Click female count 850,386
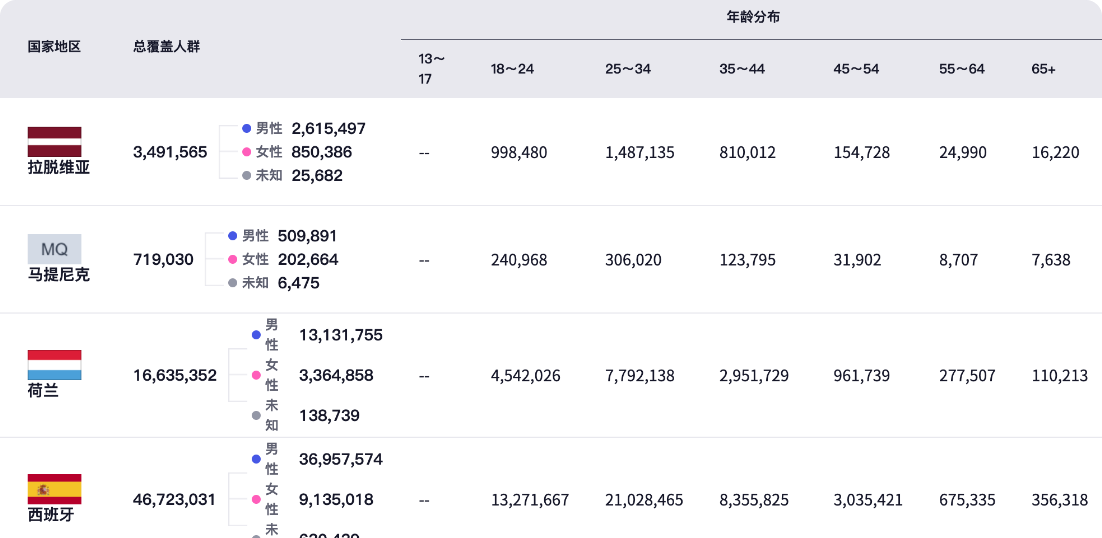 point(322,152)
